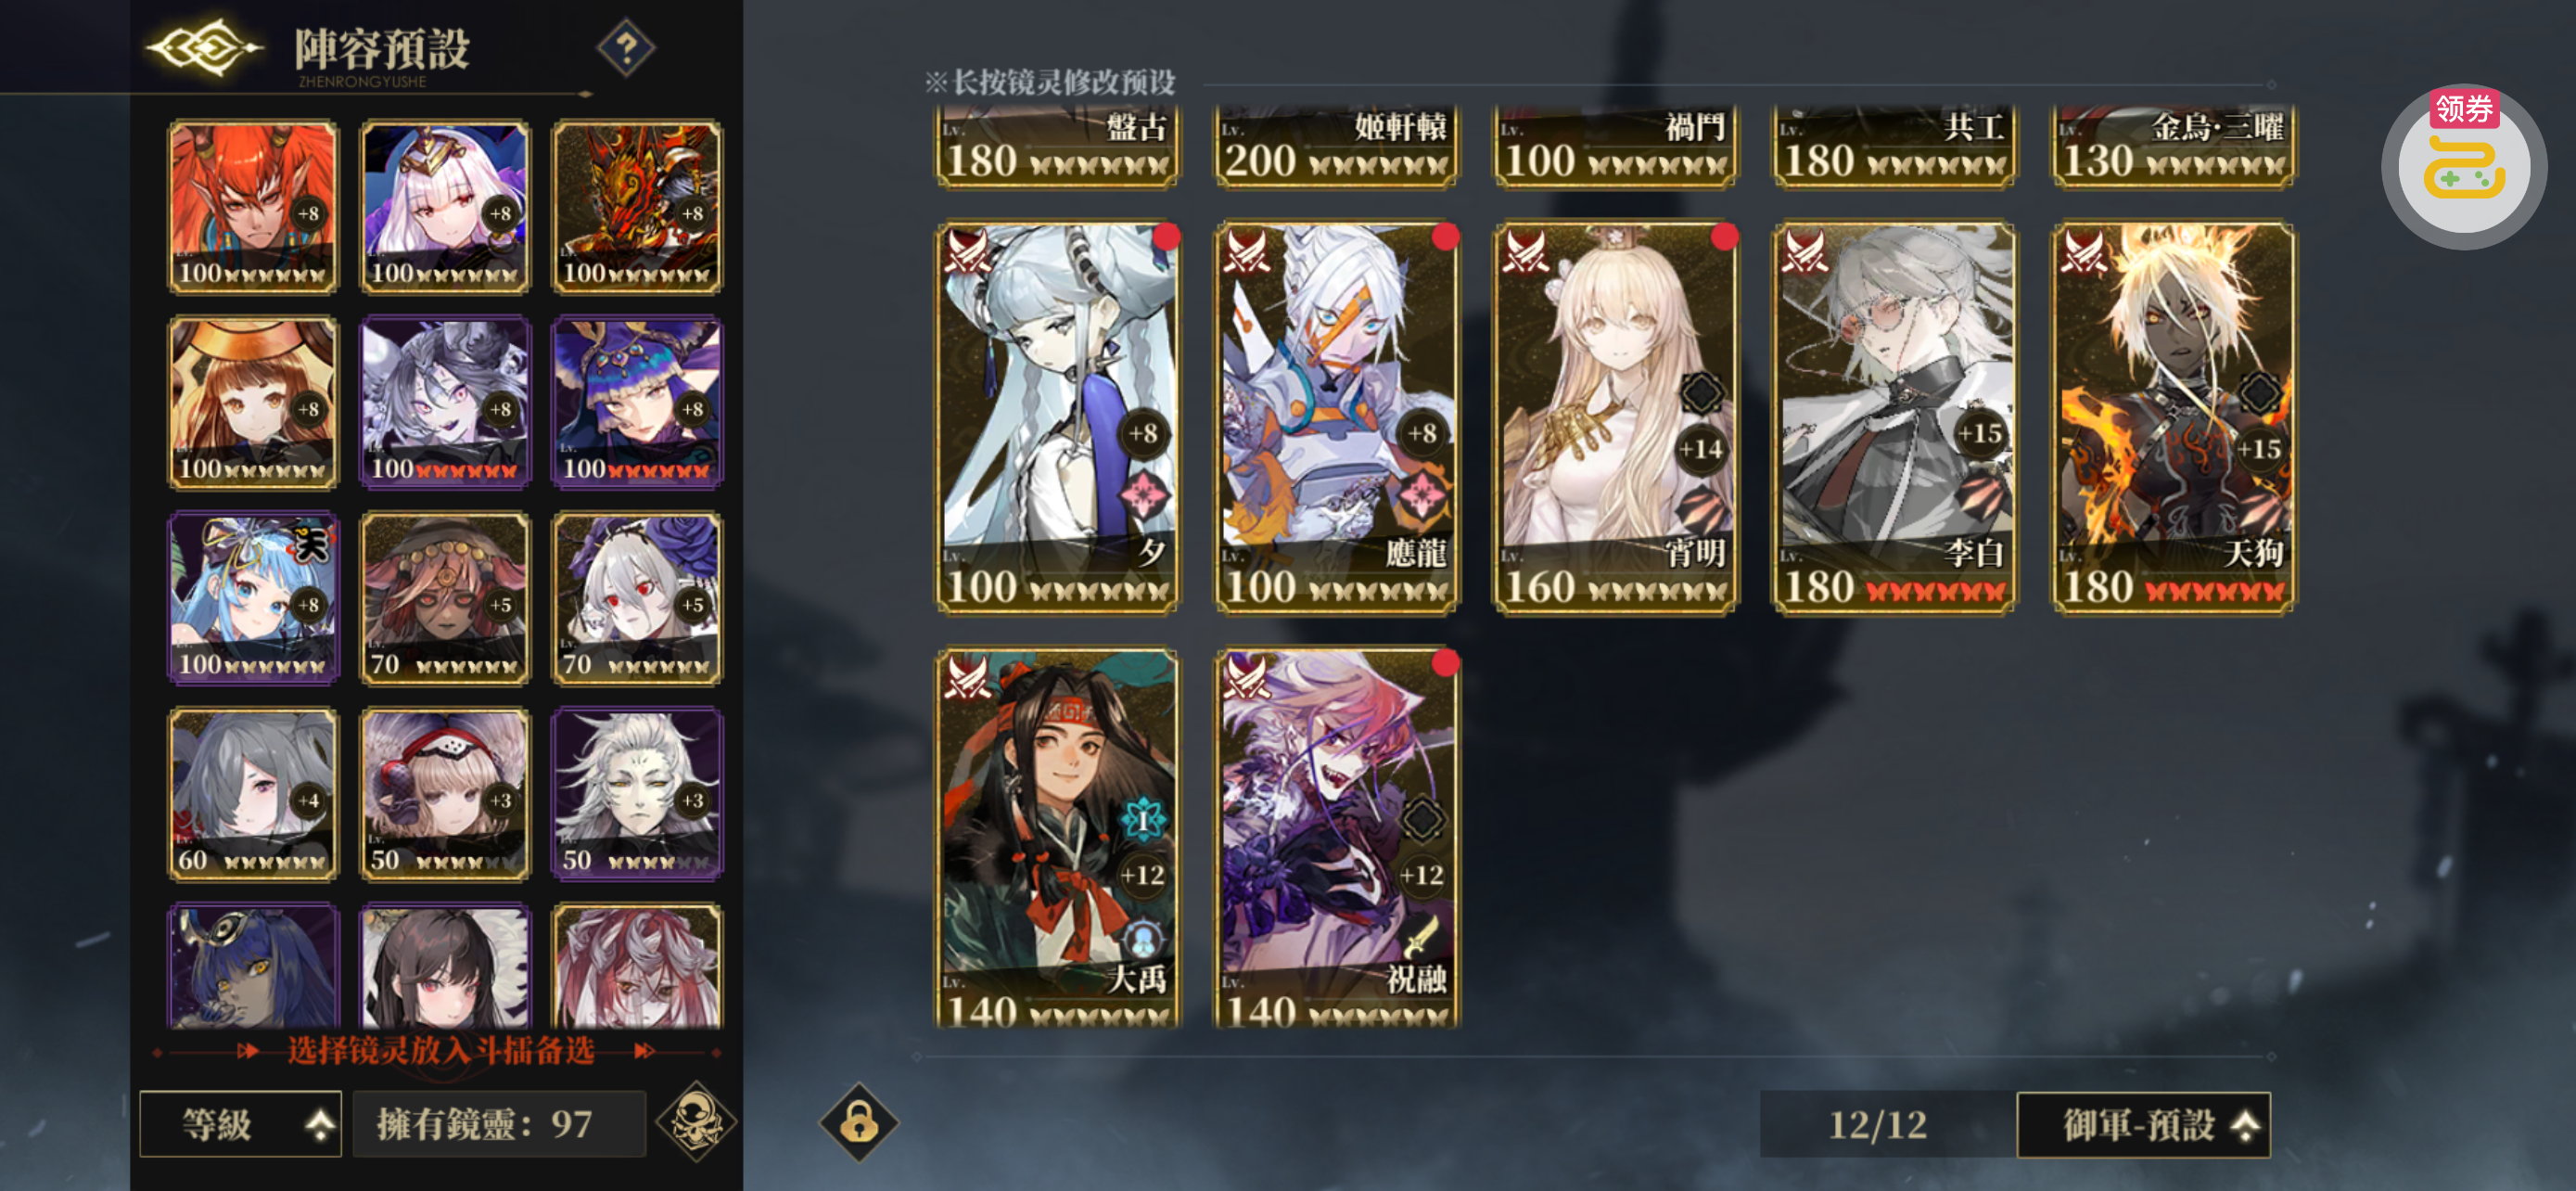This screenshot has height=1191, width=2576.
Task: Tap crossed swords icon on 夕 card
Action: pos(968,250)
